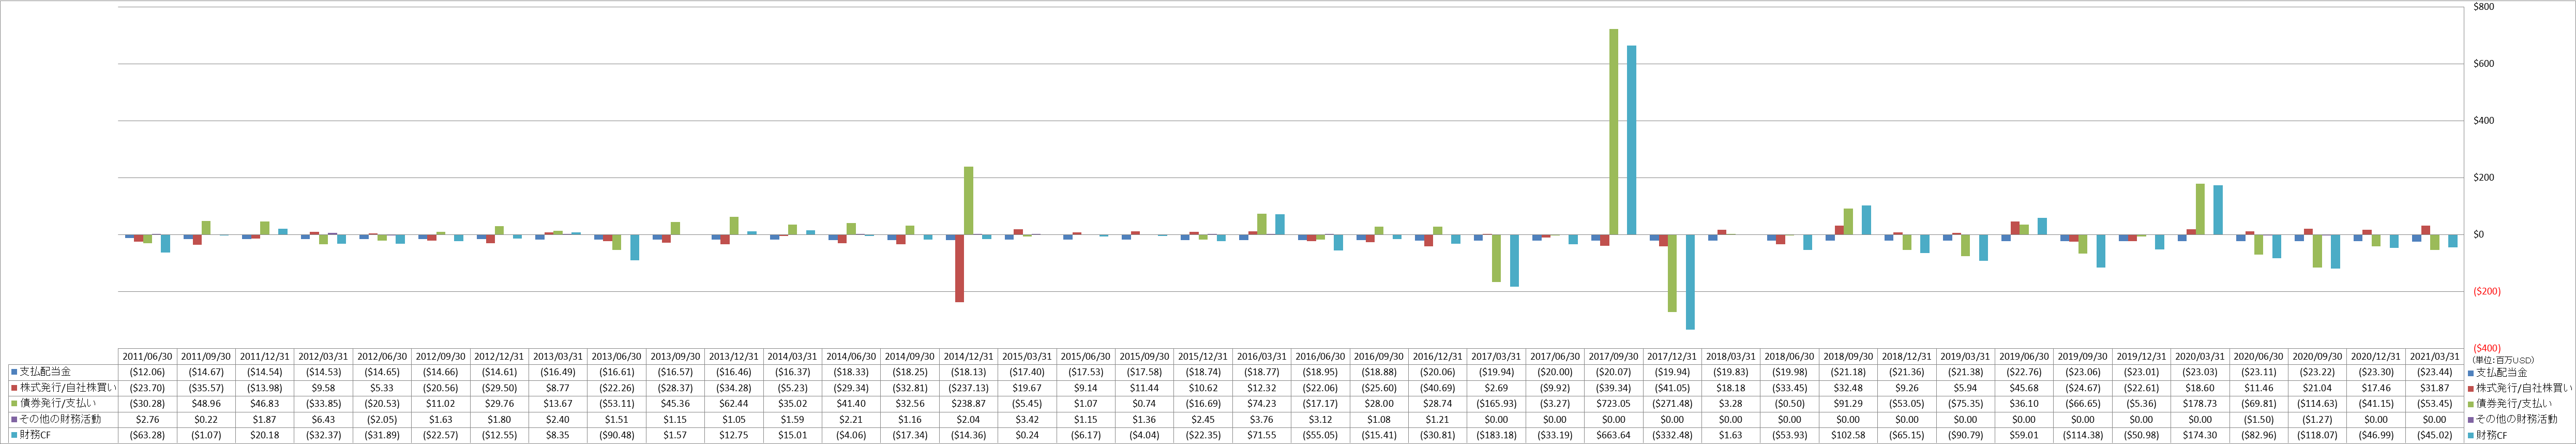Click the $48.96 bond cell for 2011/09/30
Viewport: 2576px width, 444px height.
pyautogui.click(x=207, y=404)
